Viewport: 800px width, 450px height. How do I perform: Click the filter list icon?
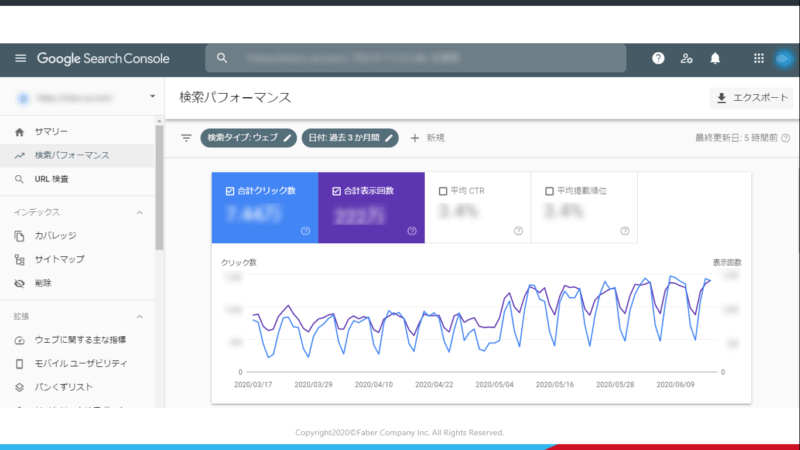(185, 138)
